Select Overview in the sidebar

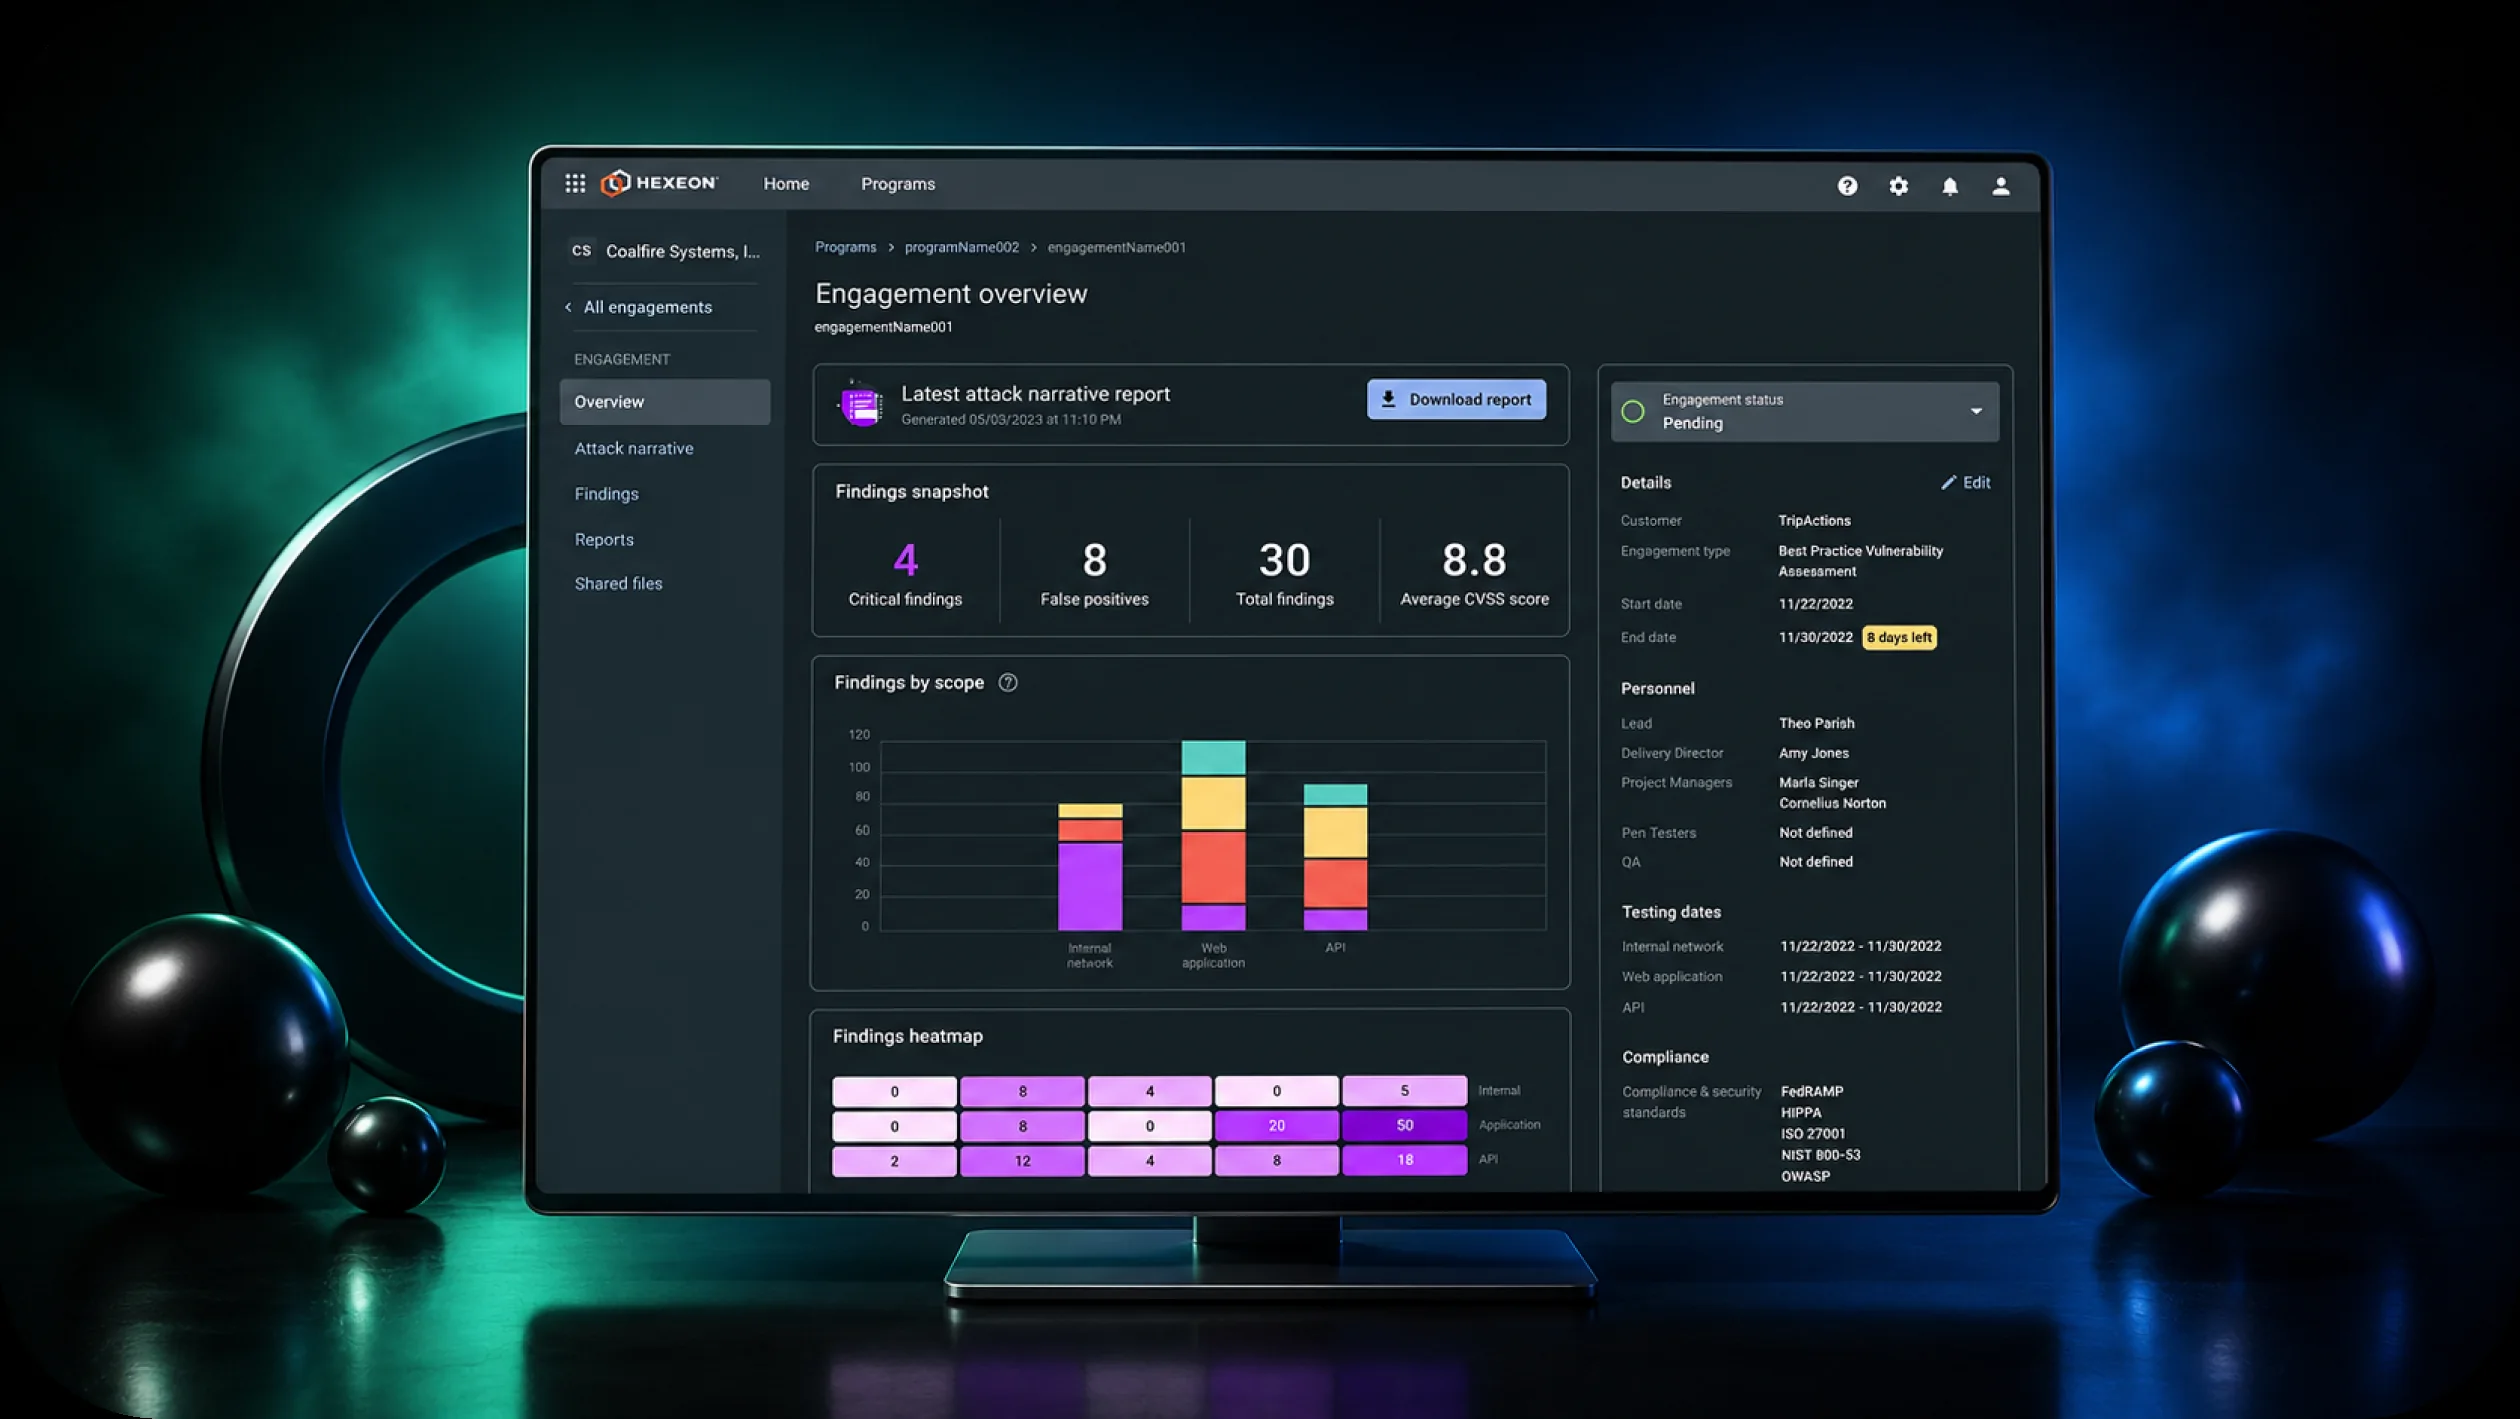click(x=665, y=402)
